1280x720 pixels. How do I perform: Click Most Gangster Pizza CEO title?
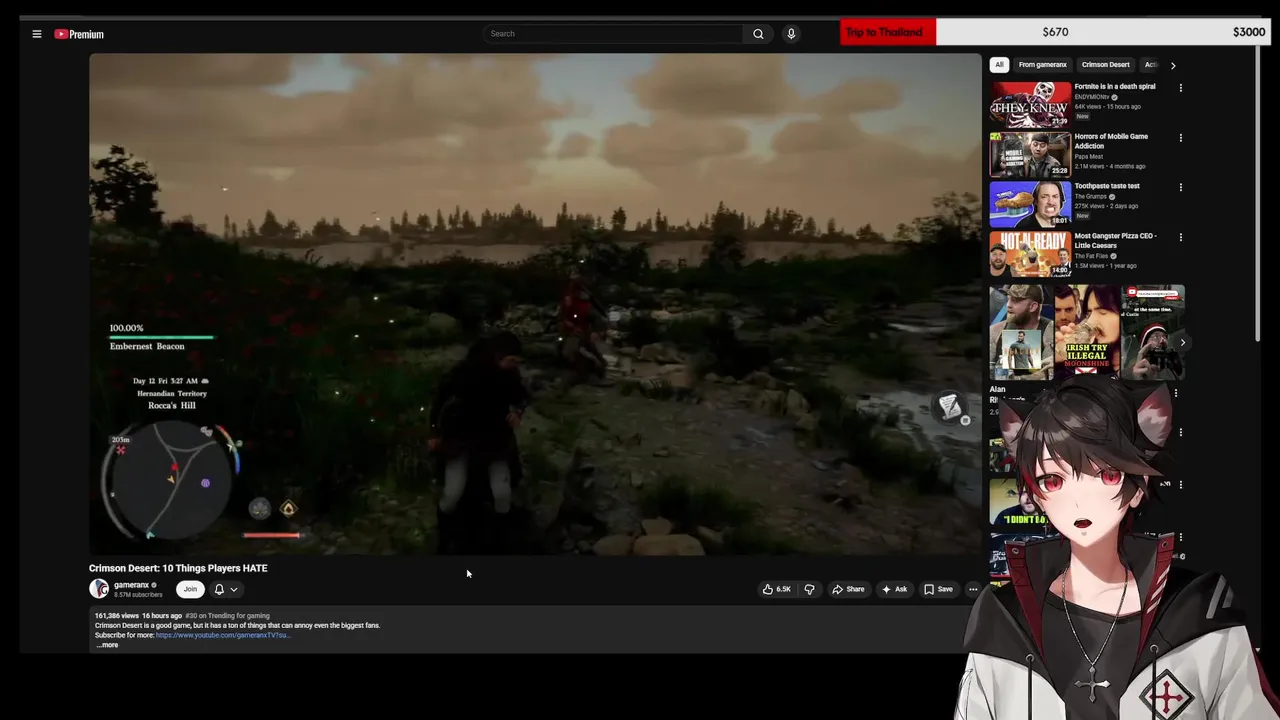1115,240
